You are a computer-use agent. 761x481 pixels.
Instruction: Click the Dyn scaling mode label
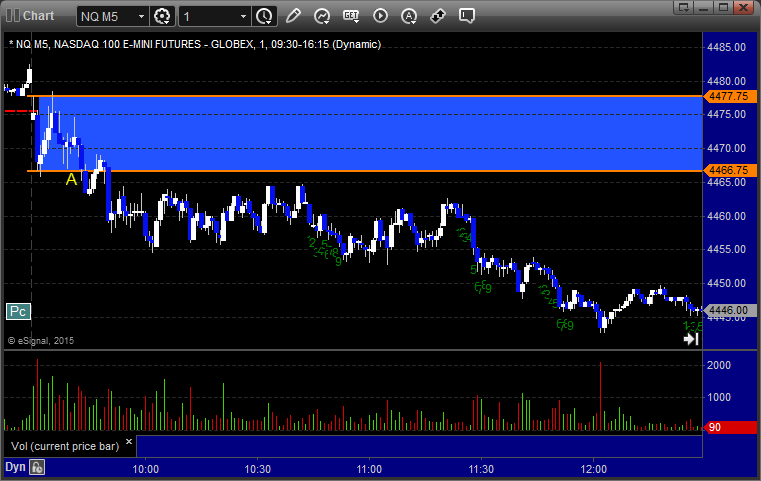point(15,467)
